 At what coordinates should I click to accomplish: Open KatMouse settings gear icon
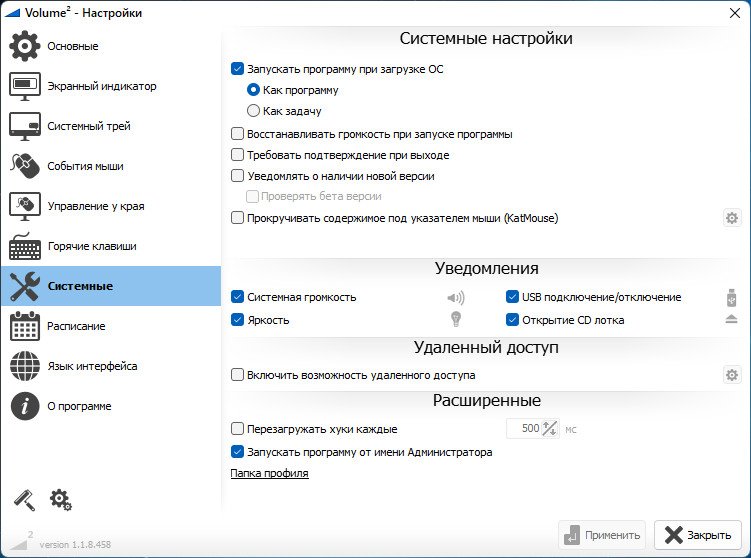(731, 218)
